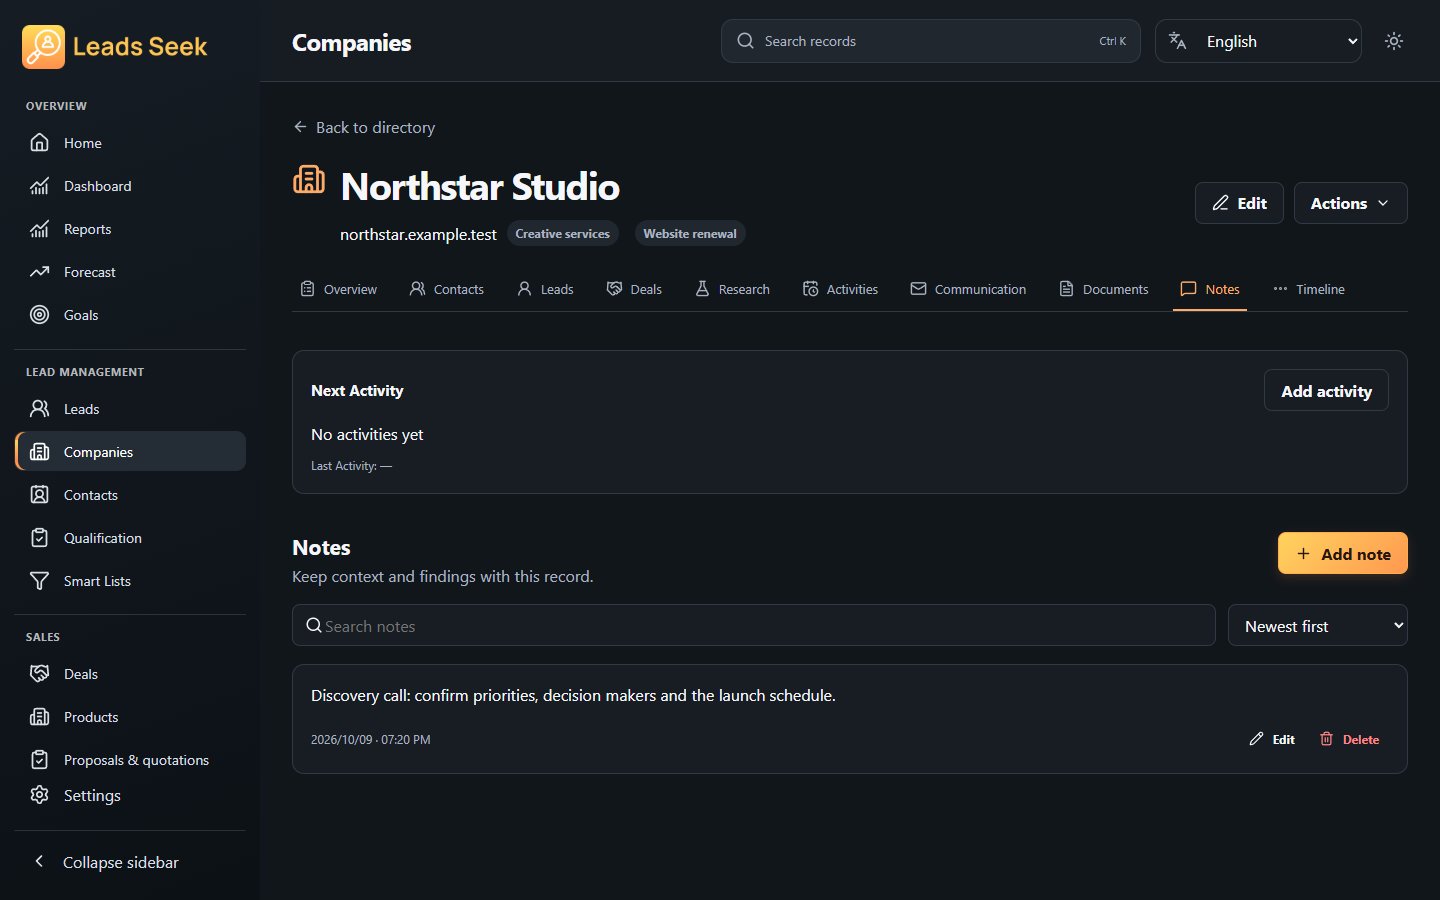Open Smart Lists
The height and width of the screenshot is (900, 1440).
(x=130, y=581)
